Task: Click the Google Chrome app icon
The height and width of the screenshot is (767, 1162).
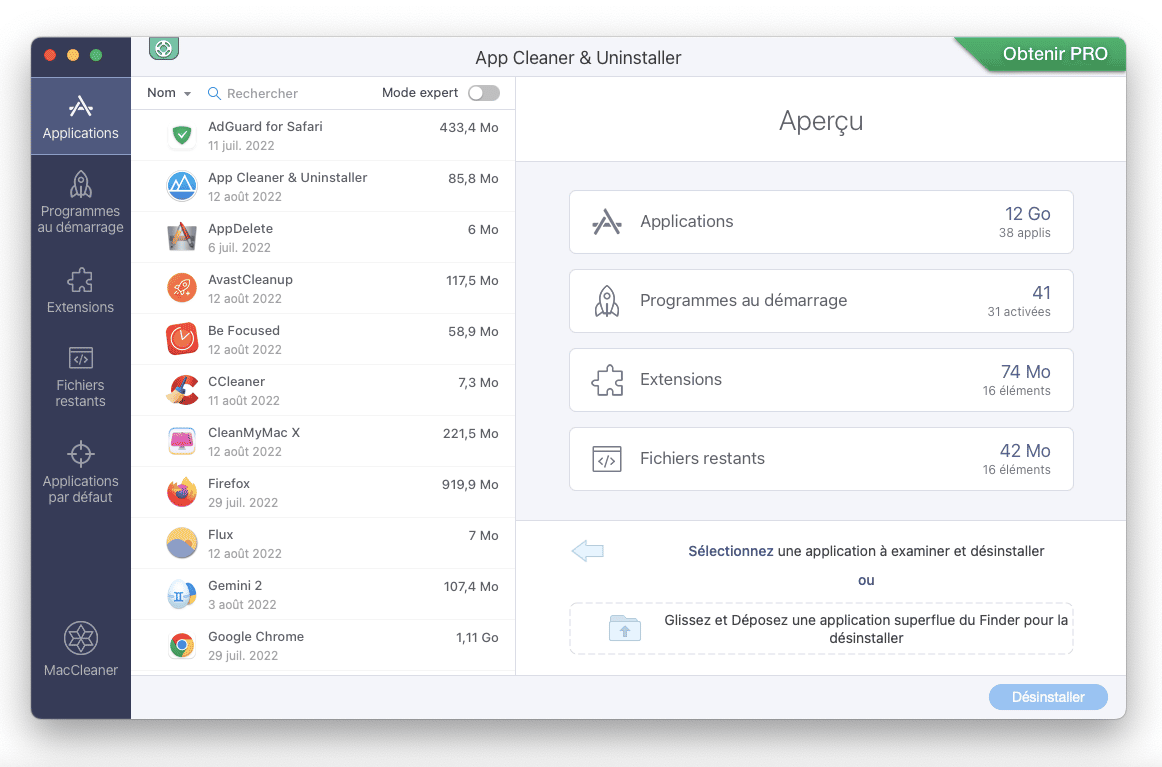Action: 181,645
